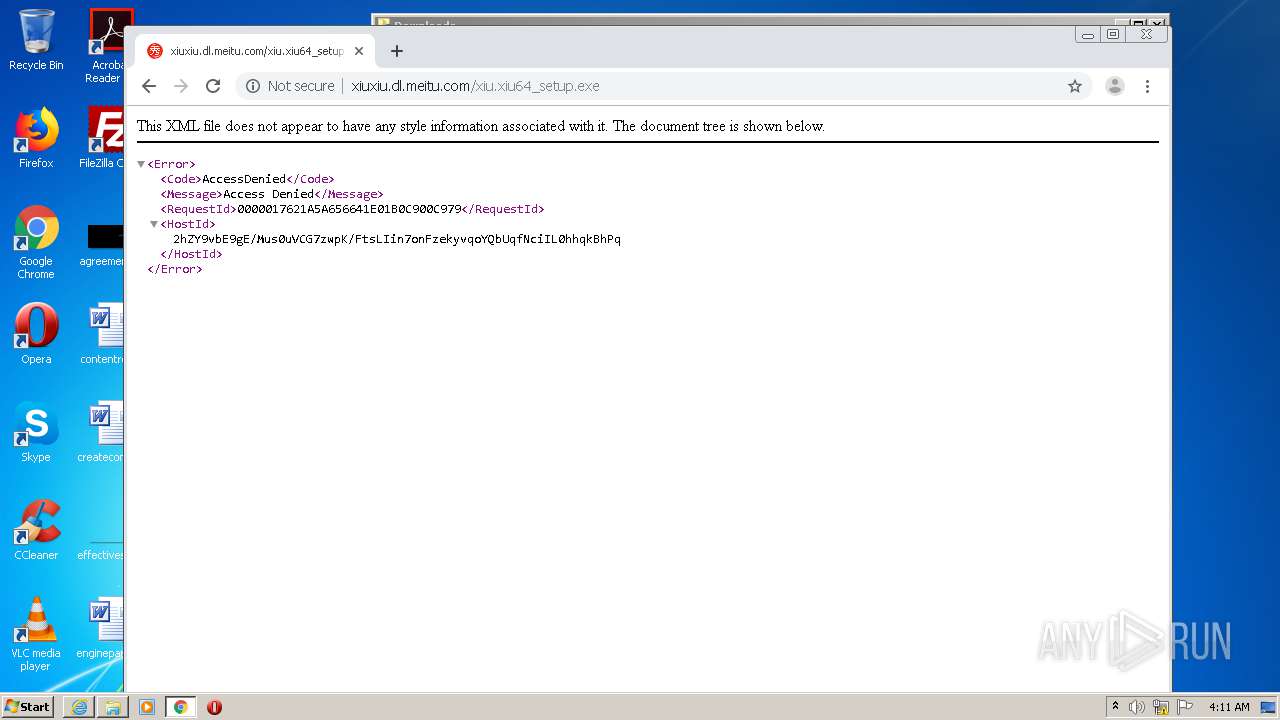Open the volume speaker tray icon

(1137, 707)
